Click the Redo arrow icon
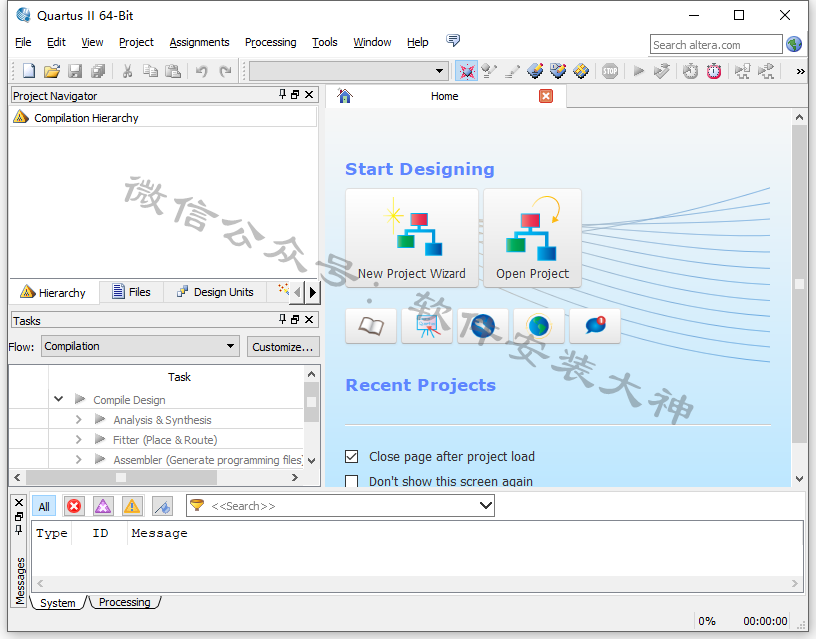 click(225, 71)
